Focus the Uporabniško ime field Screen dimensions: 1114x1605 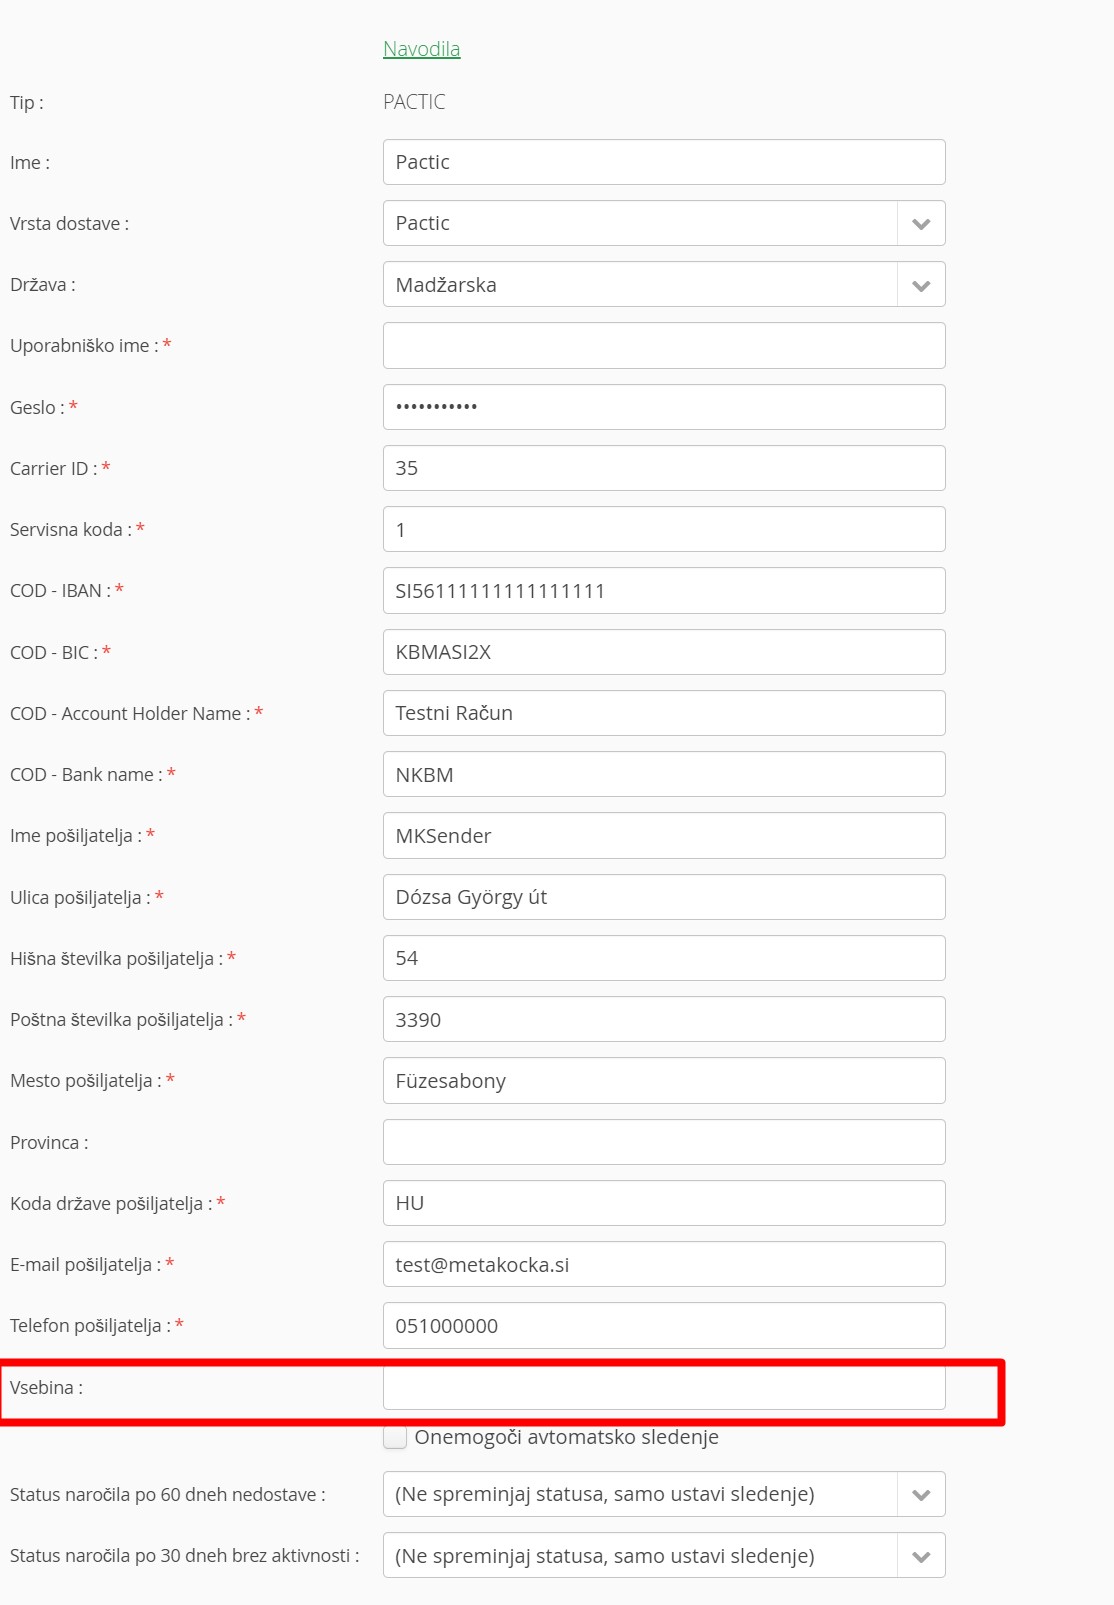point(663,346)
